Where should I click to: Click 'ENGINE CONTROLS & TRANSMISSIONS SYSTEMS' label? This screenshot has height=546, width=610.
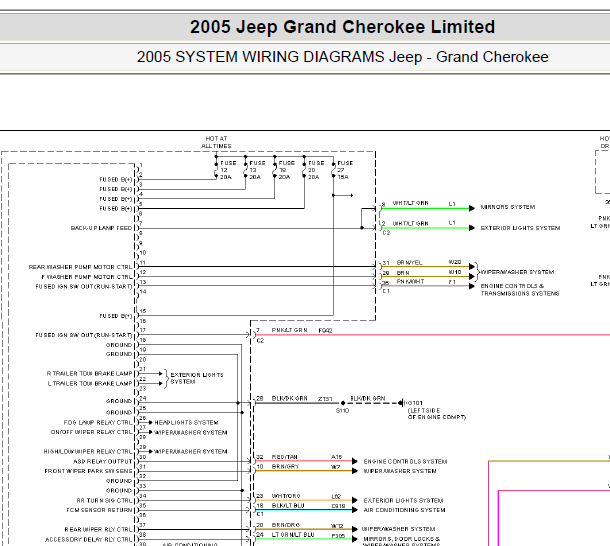click(520, 290)
